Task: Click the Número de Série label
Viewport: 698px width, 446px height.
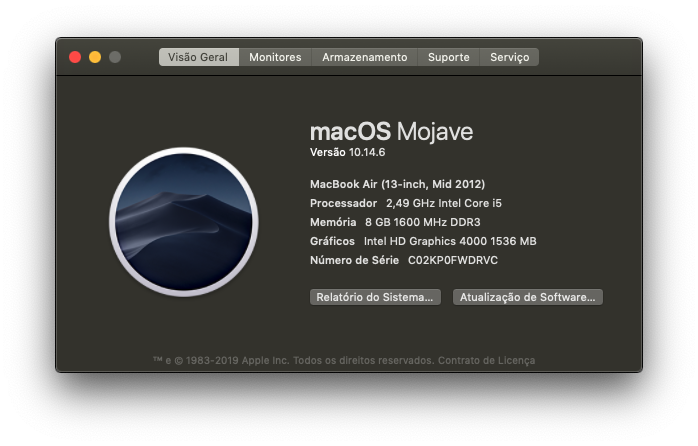Action: point(354,260)
